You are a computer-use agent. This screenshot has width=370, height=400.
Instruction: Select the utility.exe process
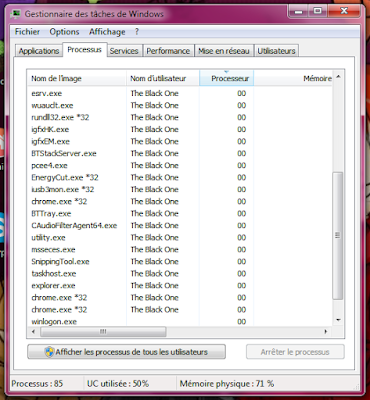(x=180, y=237)
